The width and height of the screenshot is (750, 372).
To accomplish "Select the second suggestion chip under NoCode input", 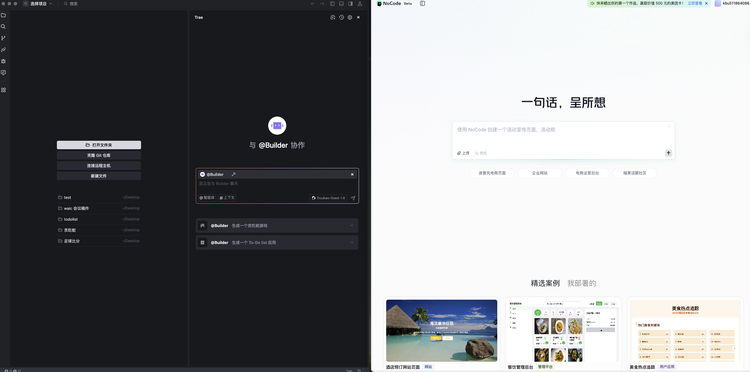I will (x=540, y=173).
